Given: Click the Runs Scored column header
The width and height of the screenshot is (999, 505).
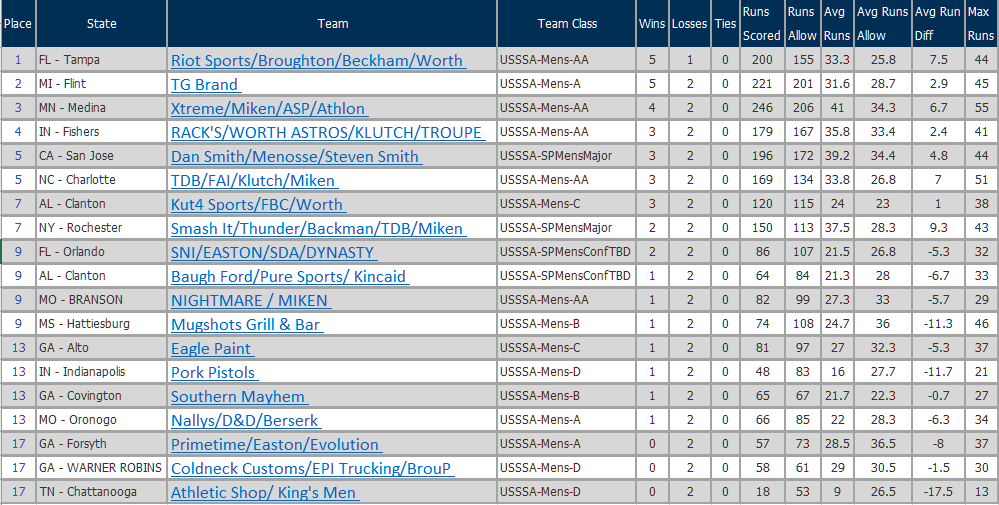Looking at the screenshot, I should (762, 24).
